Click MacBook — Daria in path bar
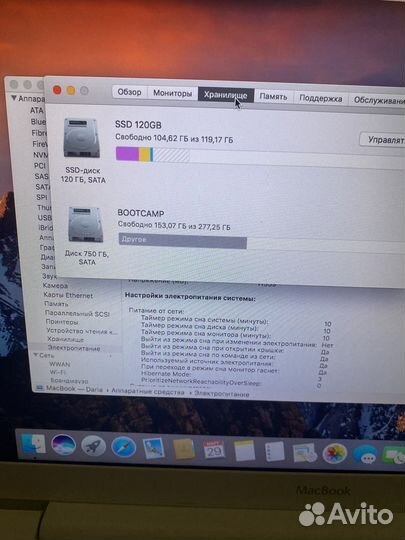Viewport: 405px width, 540px height. [74, 389]
